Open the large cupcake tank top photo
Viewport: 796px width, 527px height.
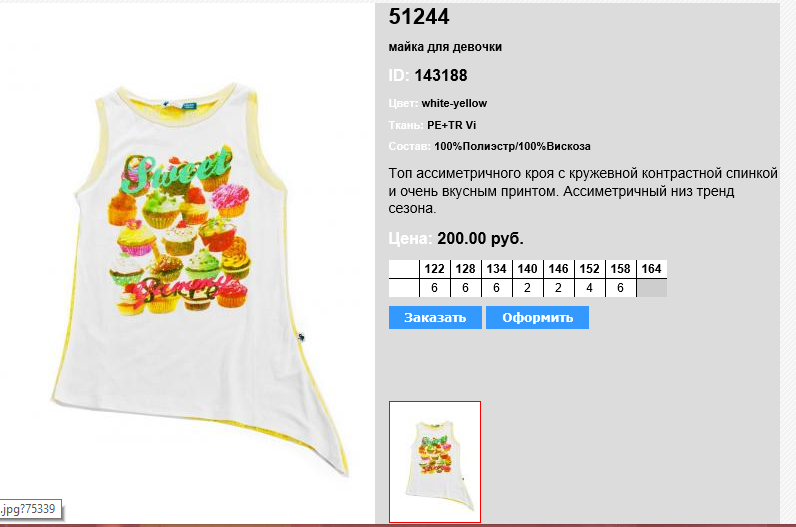(201, 279)
